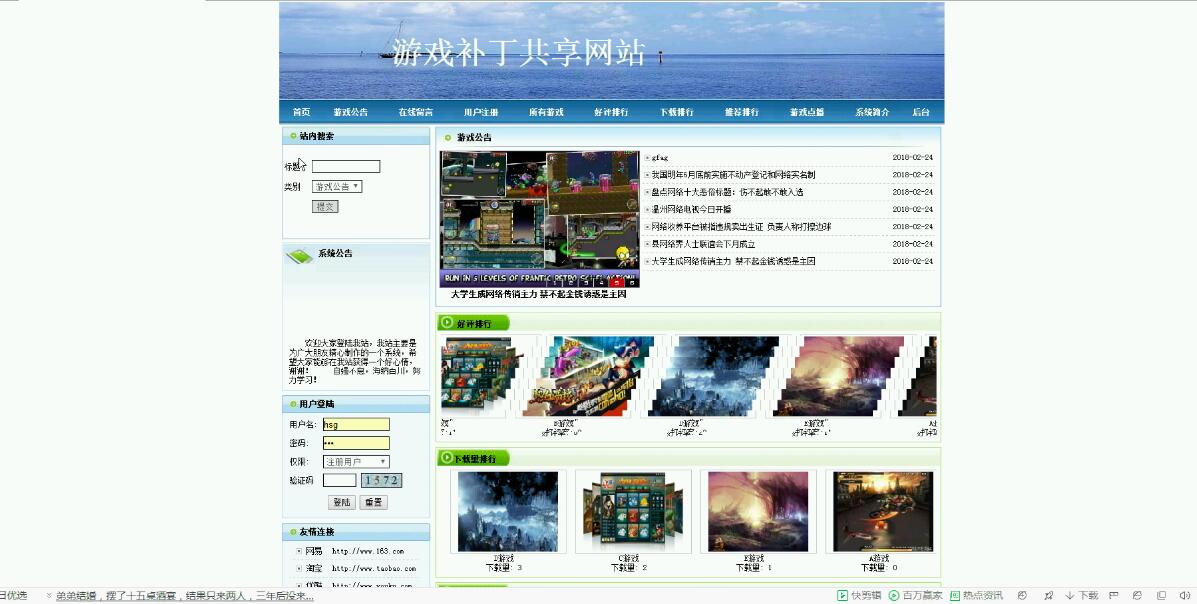
Task: Click the news headline in browser status bar
Action: (185, 596)
